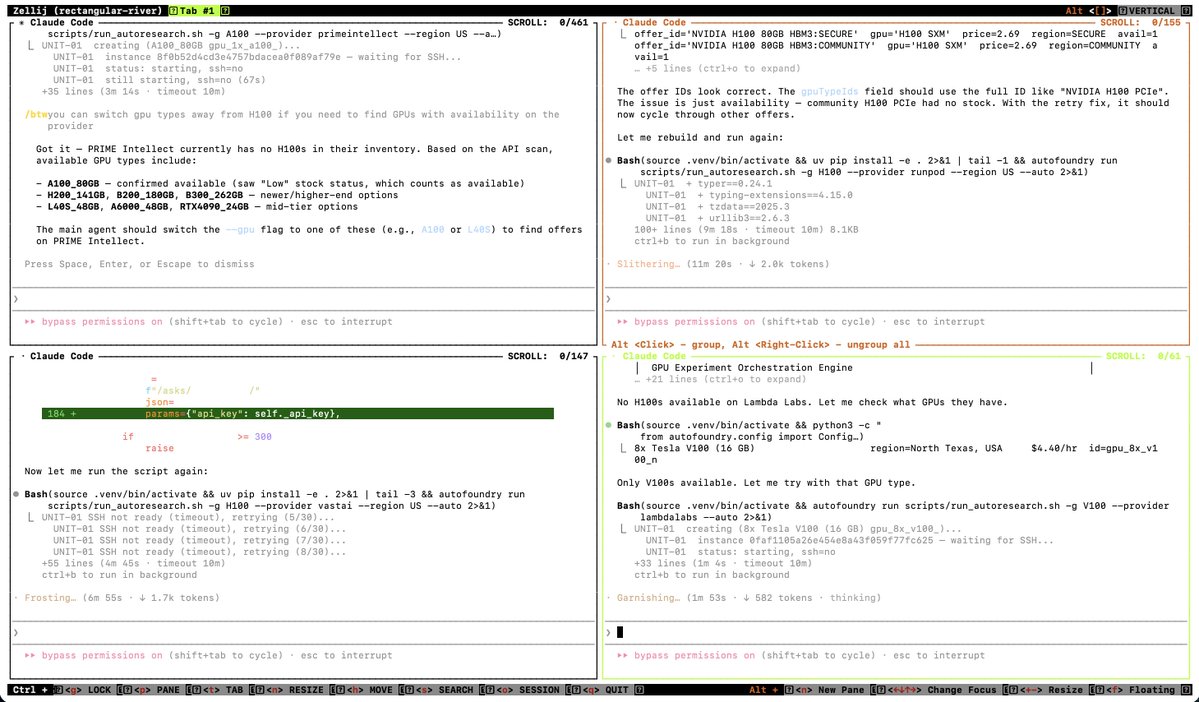Click 'Press Space, Enter, or Escape to dismiss'

139,265
